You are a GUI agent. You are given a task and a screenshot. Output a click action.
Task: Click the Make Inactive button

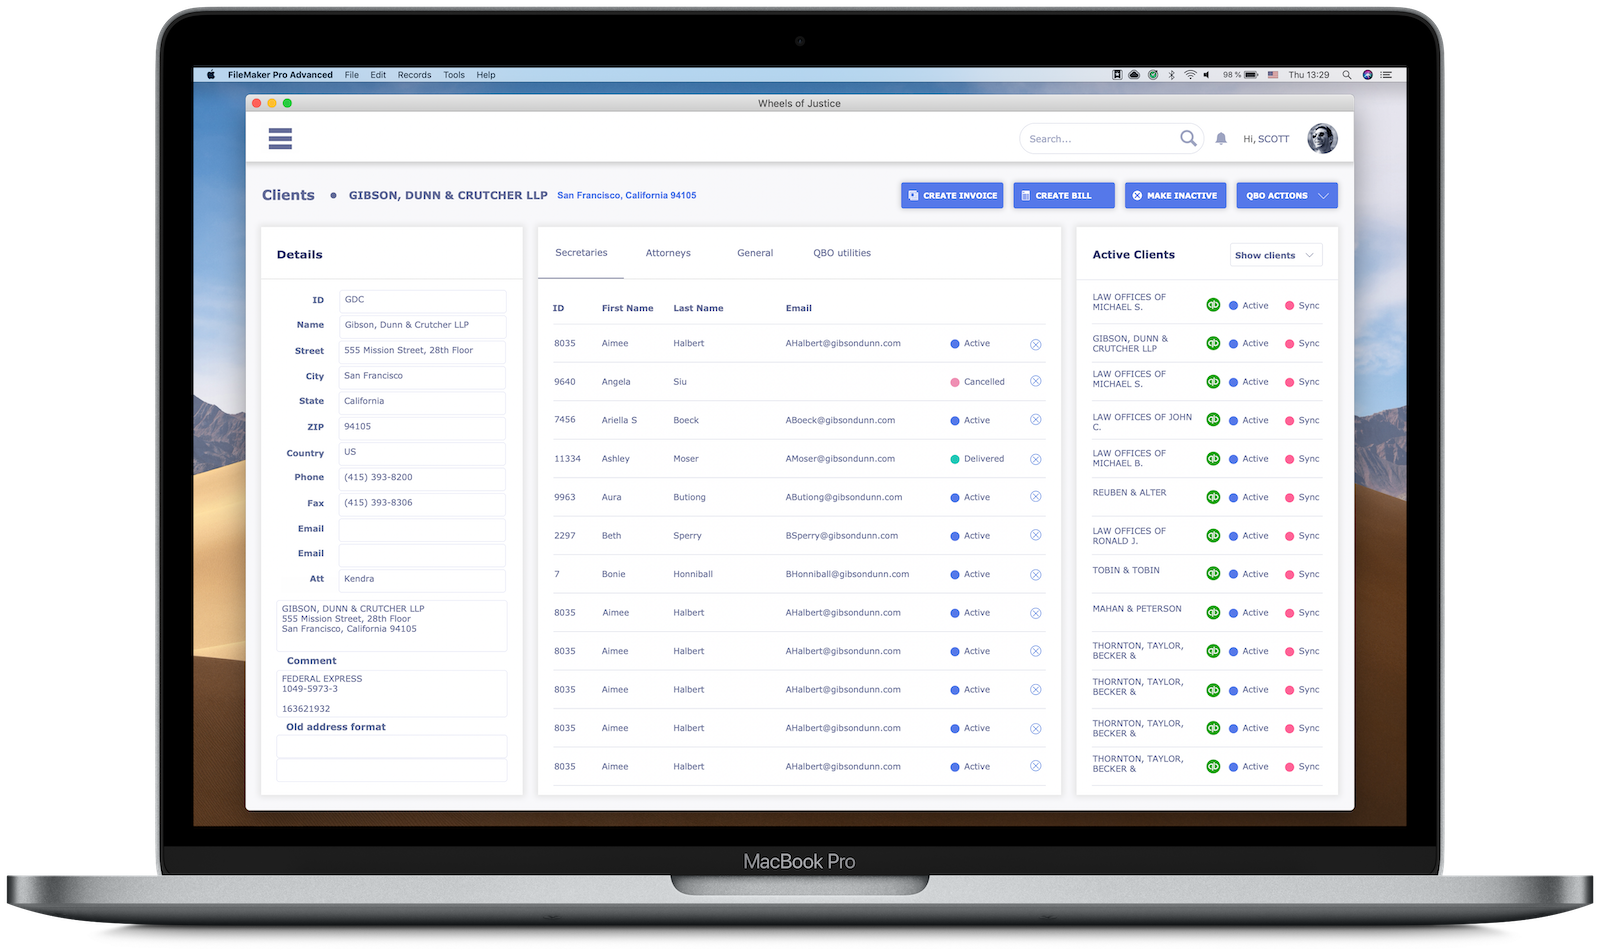[x=1175, y=195]
